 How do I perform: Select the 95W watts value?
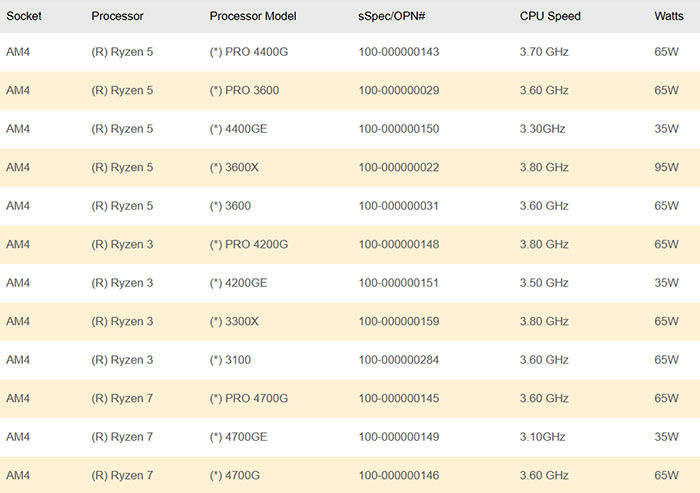(666, 167)
